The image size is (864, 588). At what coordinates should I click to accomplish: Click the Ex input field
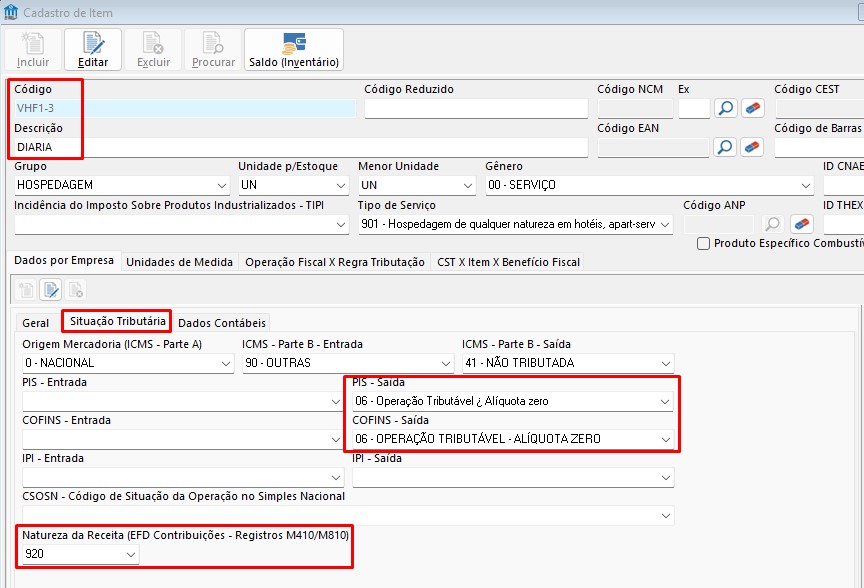tap(694, 109)
